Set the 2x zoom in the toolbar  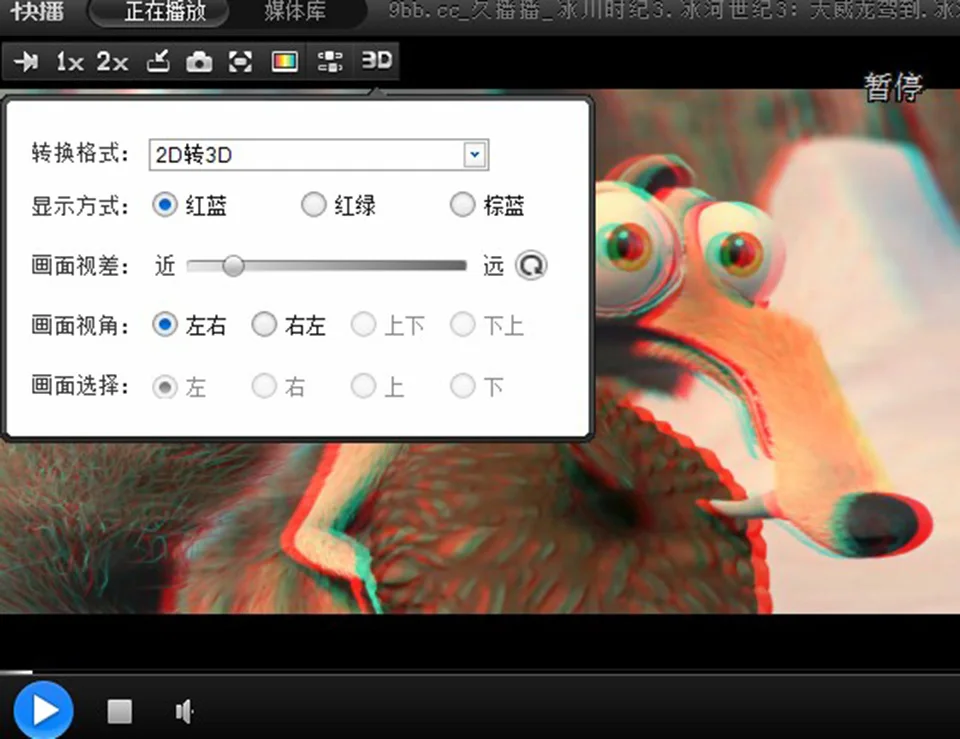click(x=113, y=61)
